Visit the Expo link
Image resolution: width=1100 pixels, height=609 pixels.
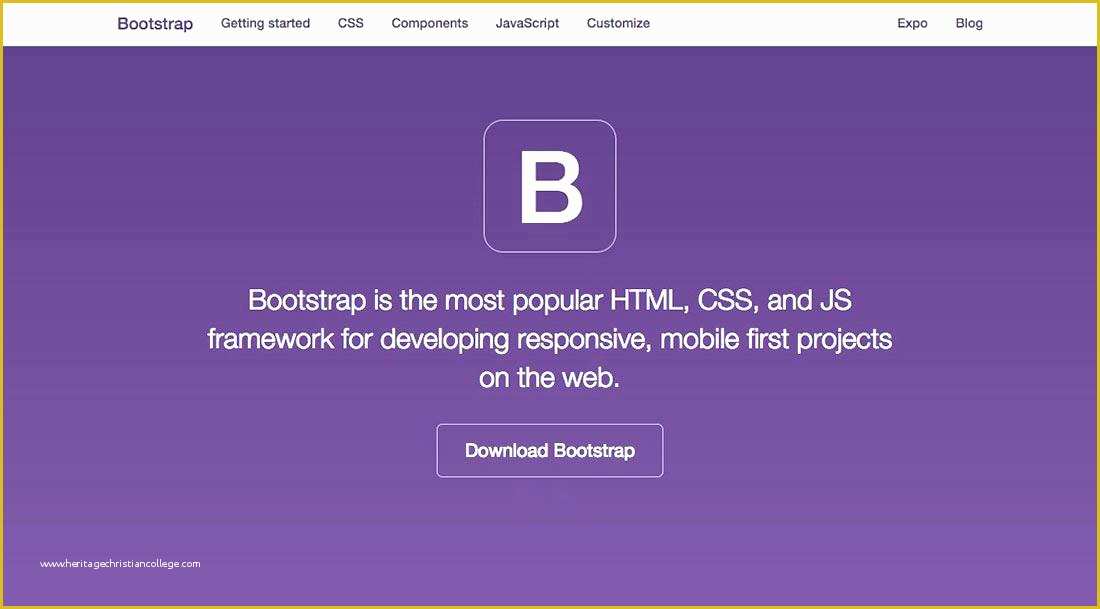912,23
